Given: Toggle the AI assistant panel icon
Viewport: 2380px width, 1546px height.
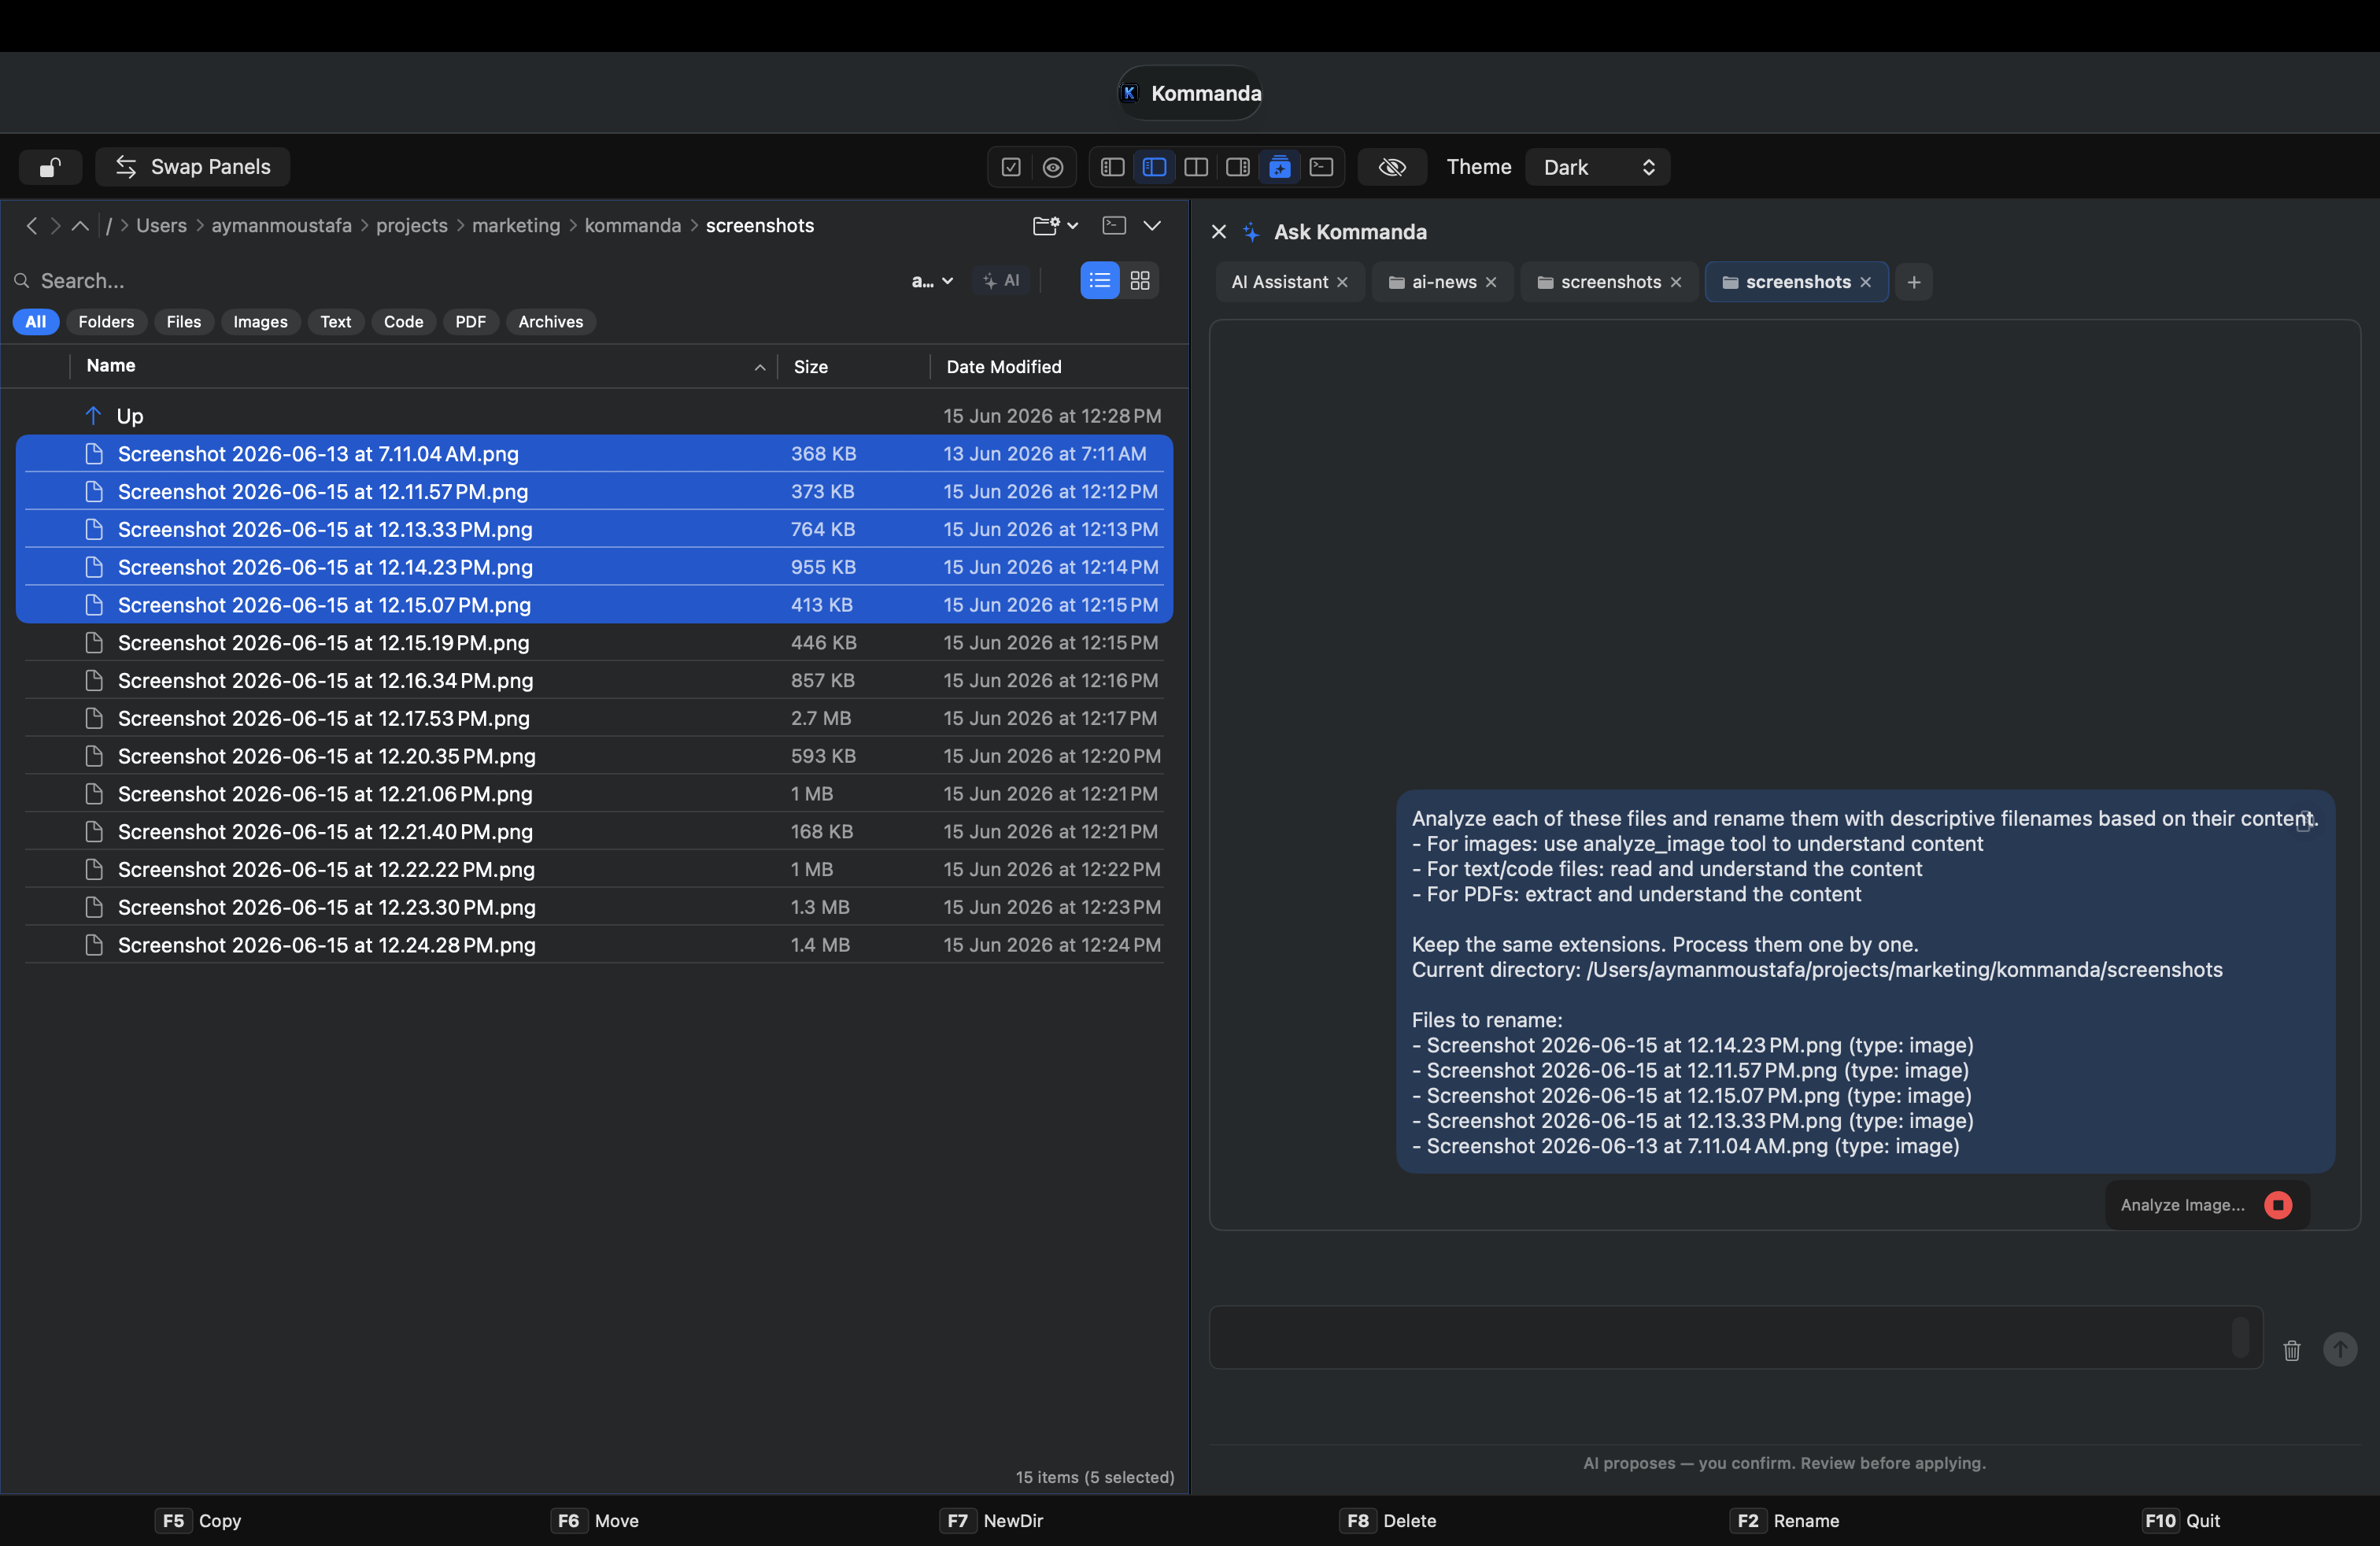Looking at the screenshot, I should (1279, 167).
